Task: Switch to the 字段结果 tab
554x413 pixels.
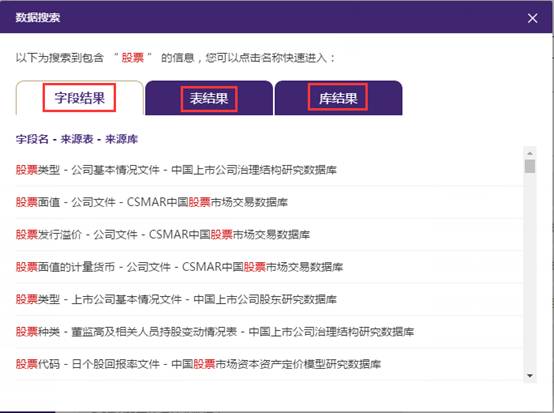Action: pos(79,98)
